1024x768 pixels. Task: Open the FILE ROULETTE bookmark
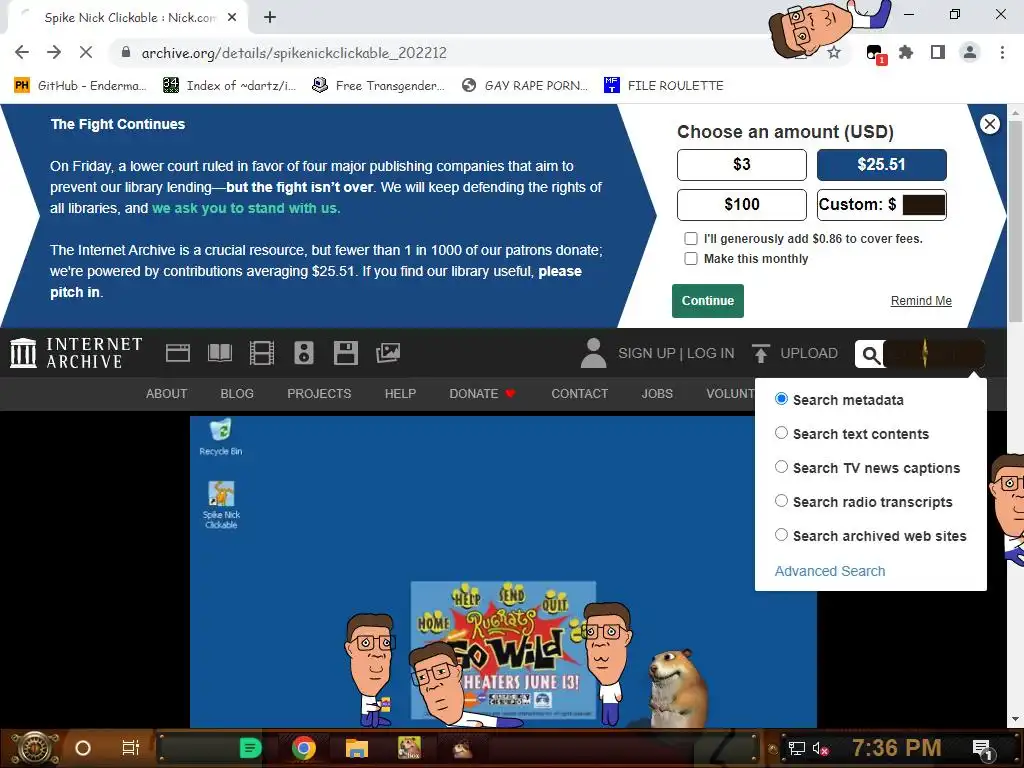click(x=664, y=86)
